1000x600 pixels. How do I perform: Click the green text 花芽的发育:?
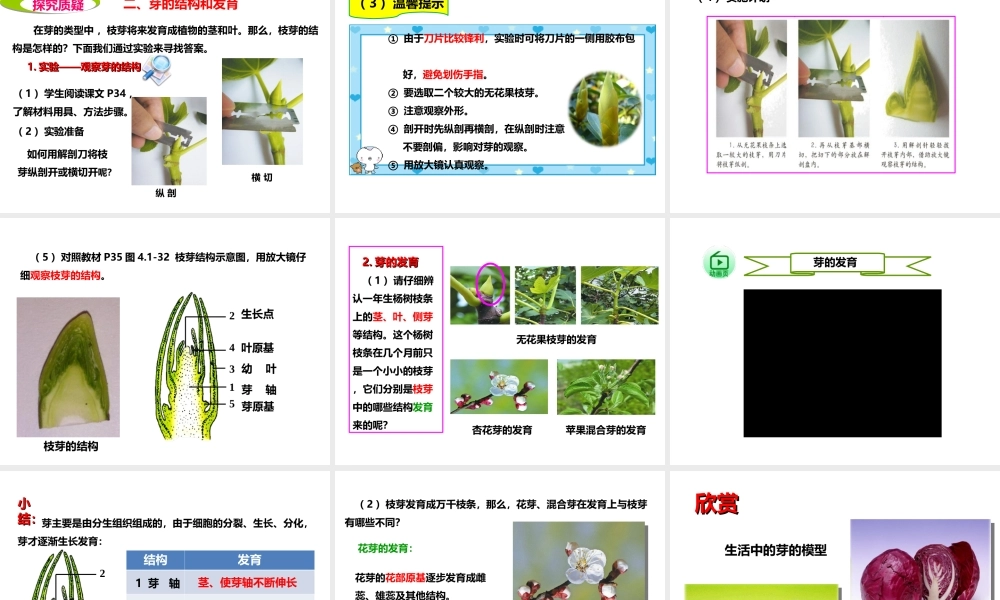coord(385,548)
